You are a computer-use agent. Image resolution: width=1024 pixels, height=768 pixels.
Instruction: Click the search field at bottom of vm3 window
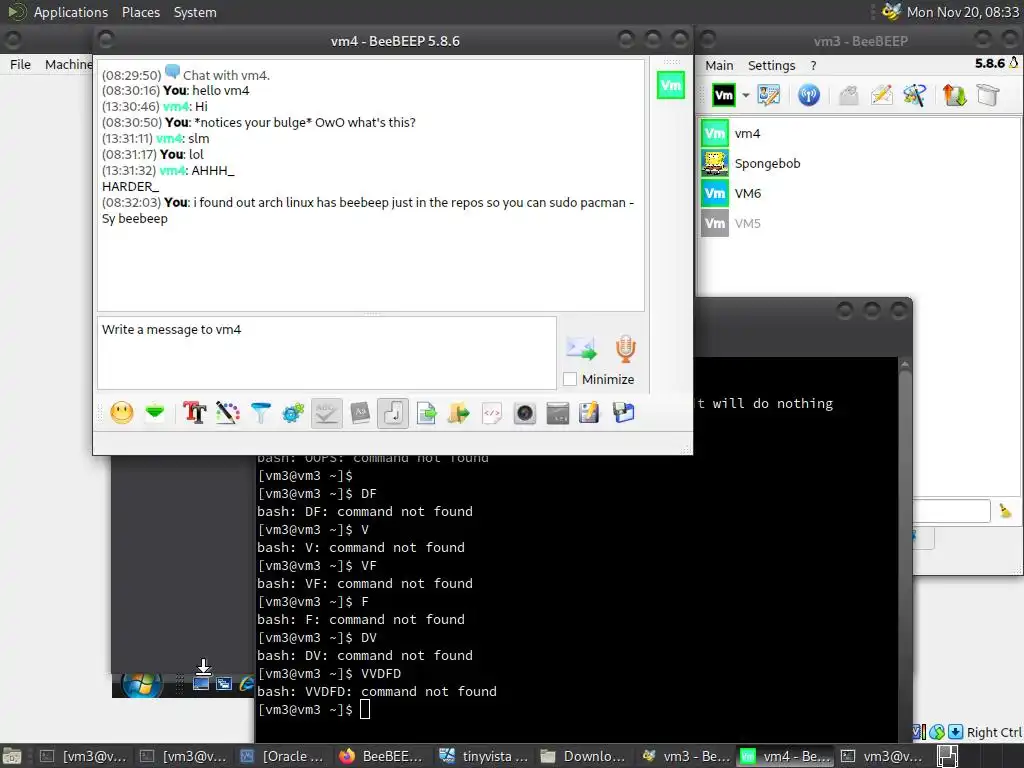(x=952, y=511)
